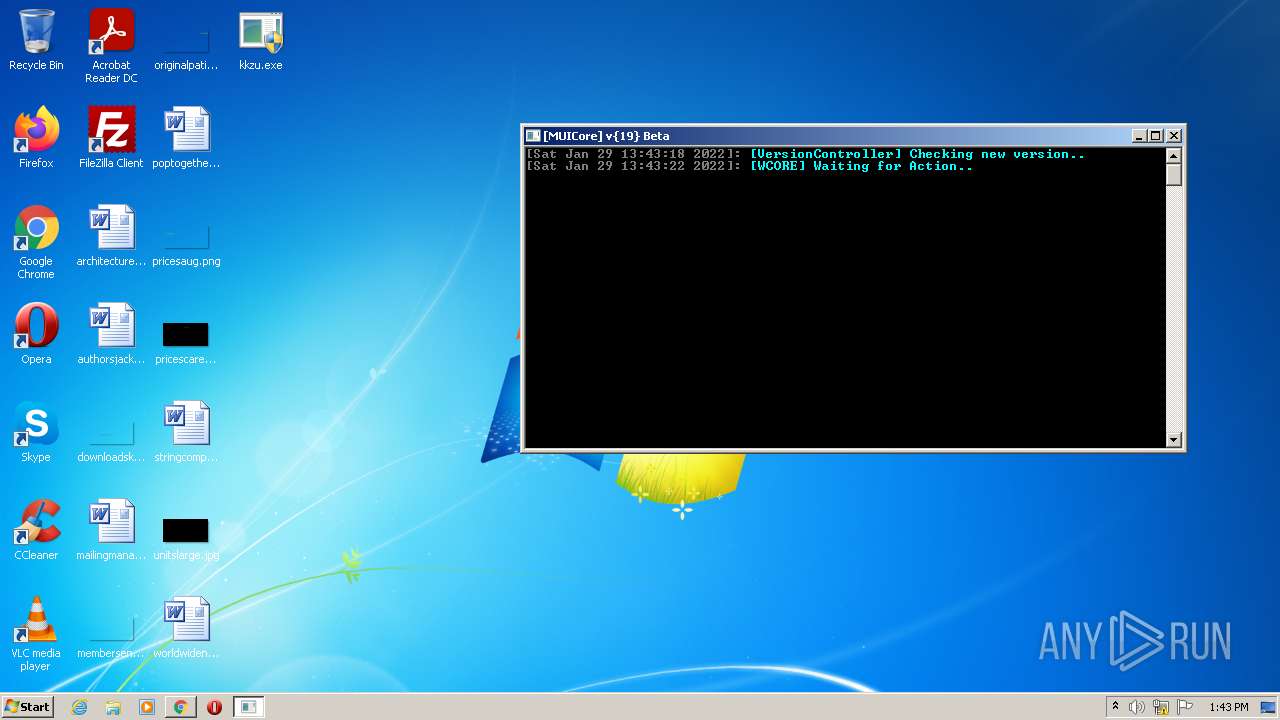Screen dimensions: 1280x720
Task: Select the kkzu.exe desktop icon
Action: click(261, 41)
